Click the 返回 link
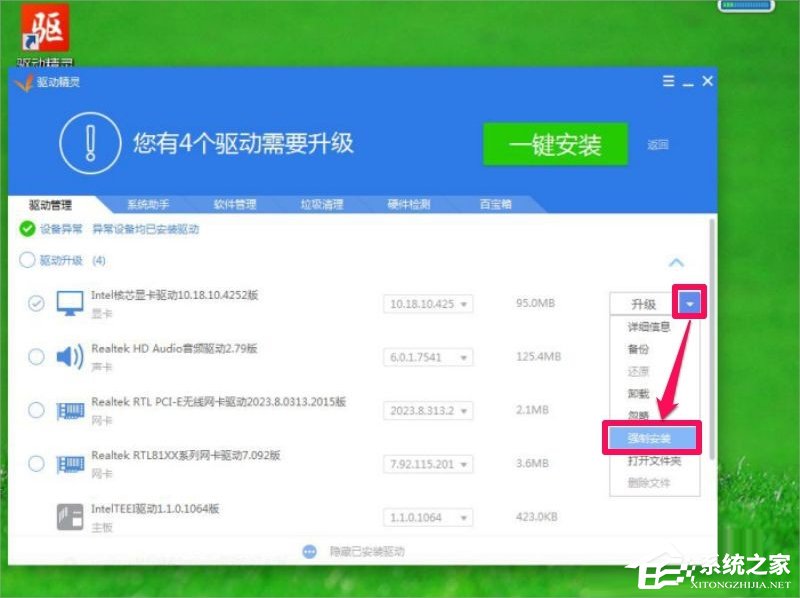Viewport: 800px width, 598px height. point(658,143)
